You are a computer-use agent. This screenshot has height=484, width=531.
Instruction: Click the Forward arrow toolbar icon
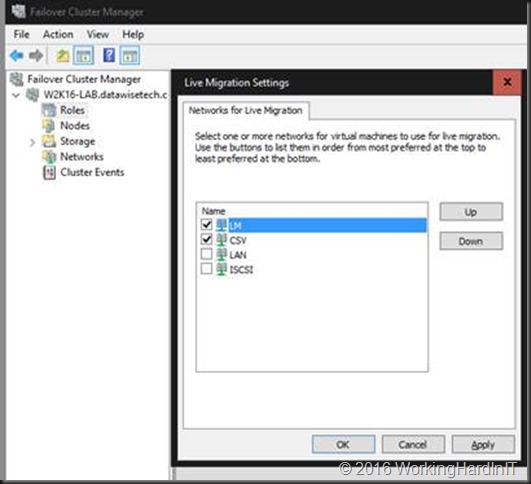pos(36,55)
